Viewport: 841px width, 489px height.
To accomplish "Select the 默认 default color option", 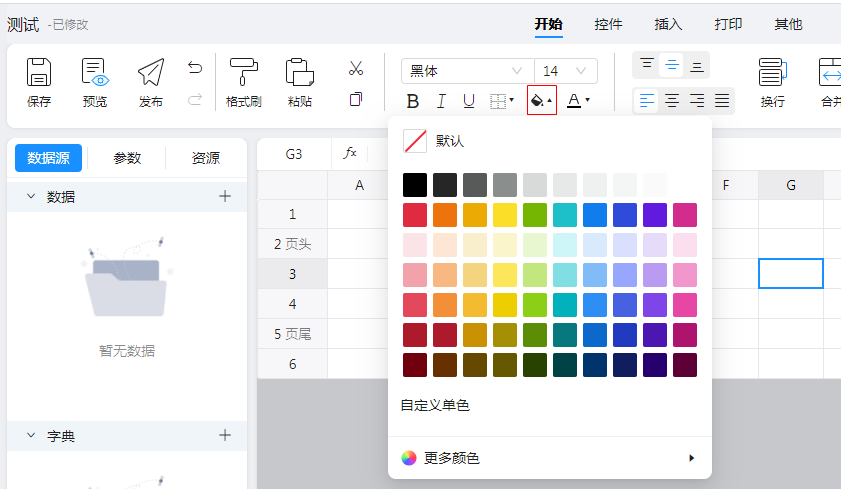I will pos(435,141).
